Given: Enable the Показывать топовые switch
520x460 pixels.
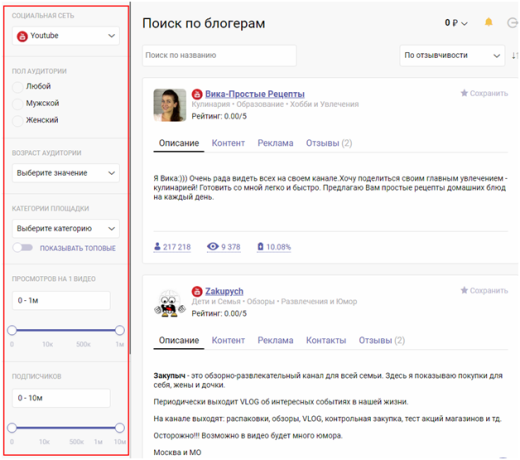Looking at the screenshot, I should [x=23, y=248].
